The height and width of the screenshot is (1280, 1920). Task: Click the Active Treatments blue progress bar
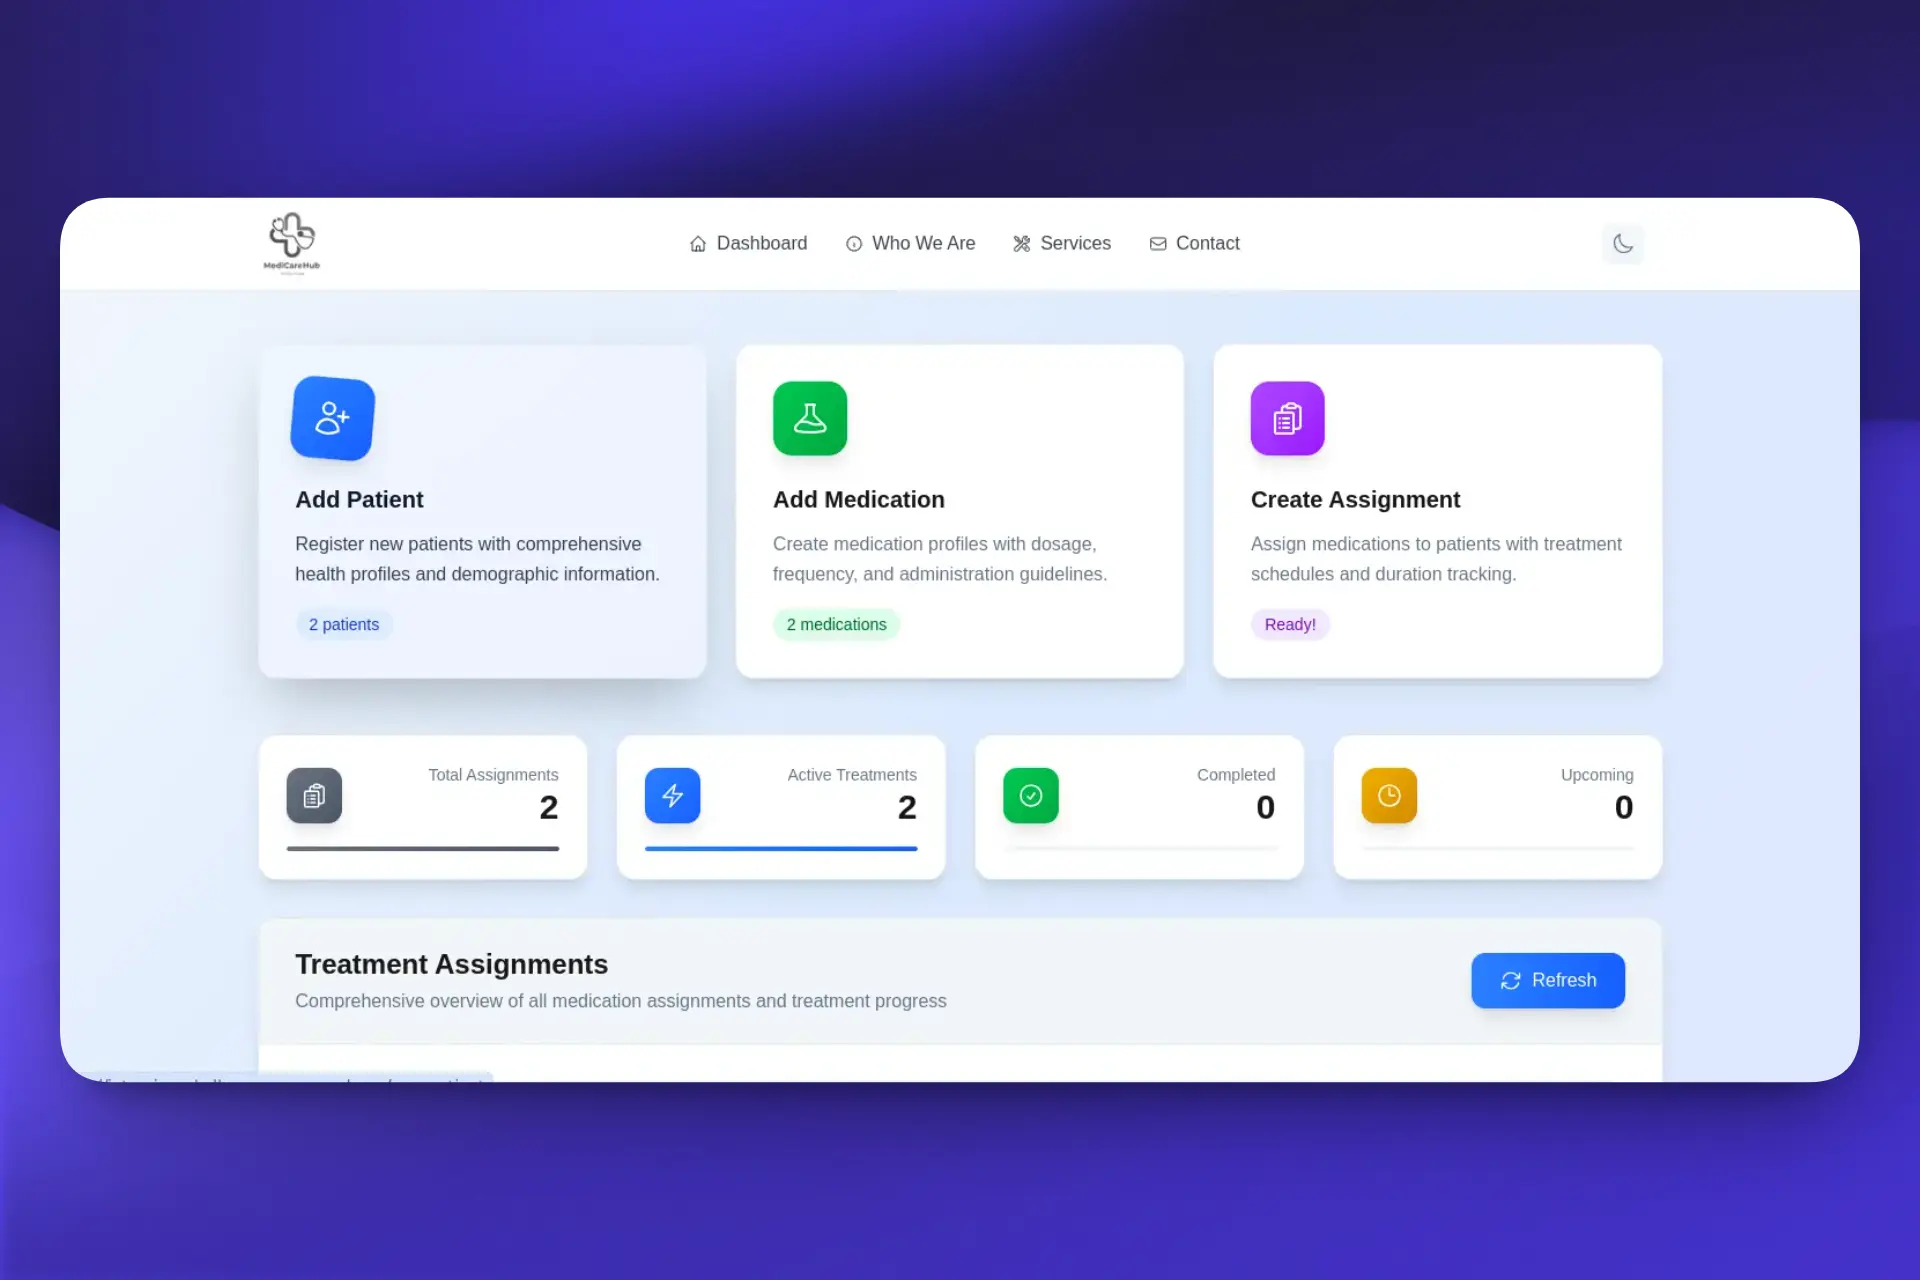tap(781, 848)
